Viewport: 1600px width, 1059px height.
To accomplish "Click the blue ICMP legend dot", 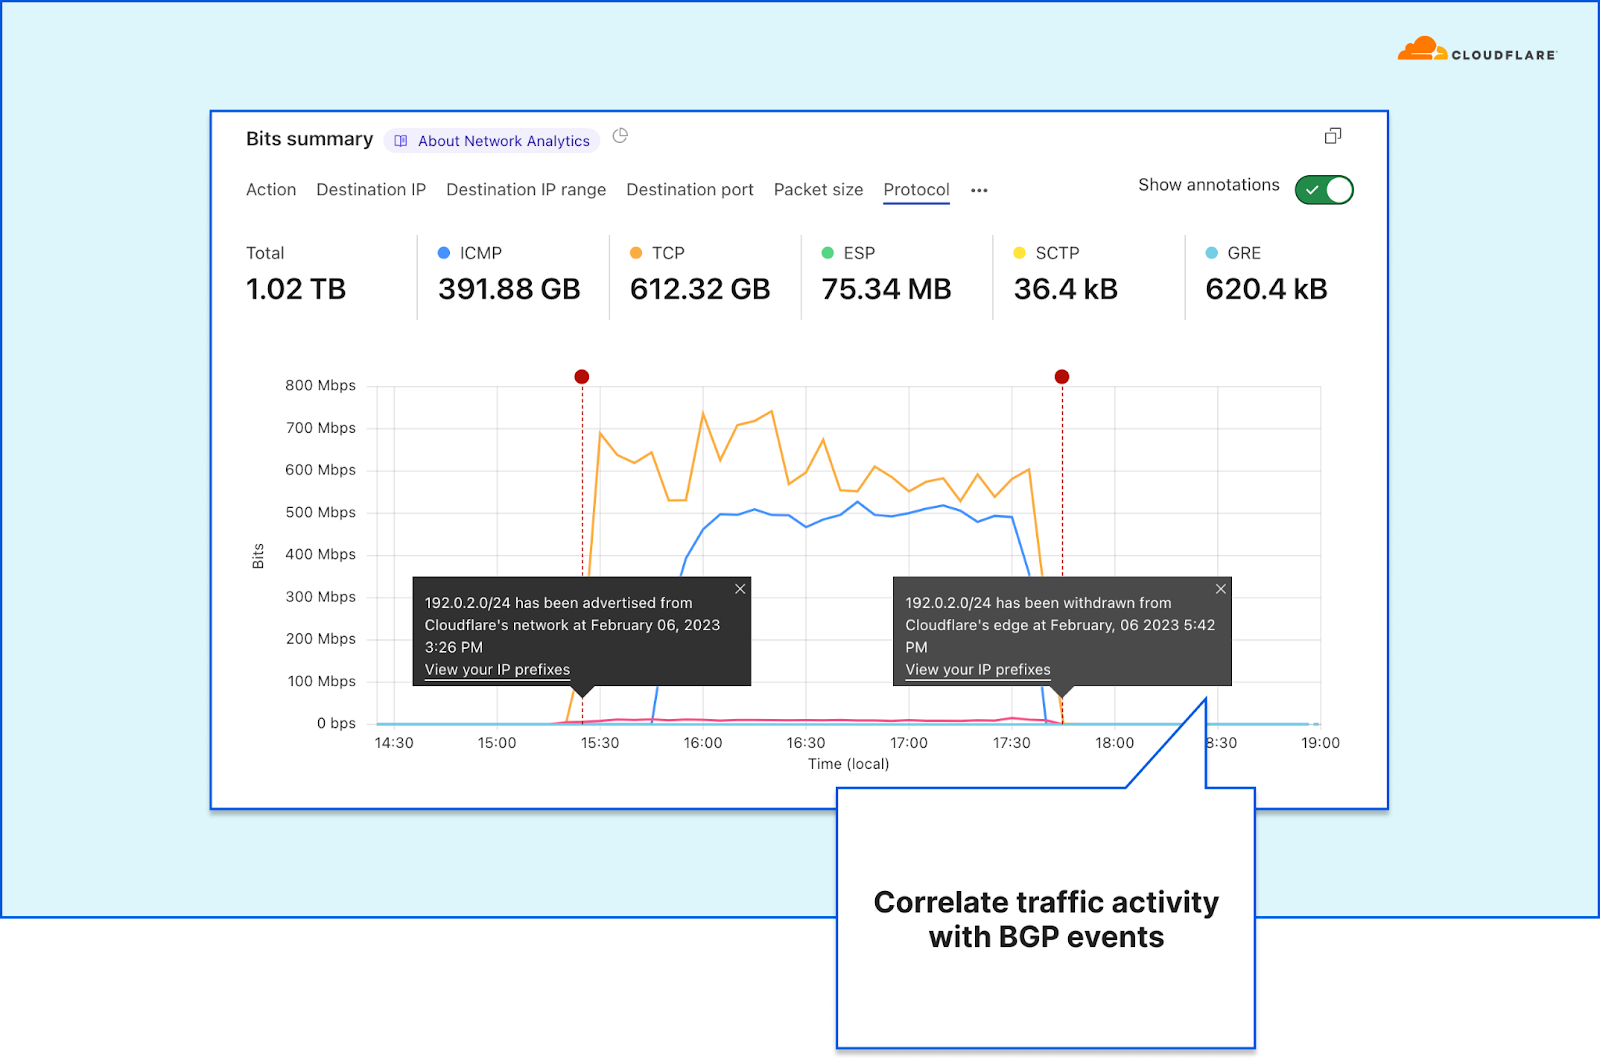I will [444, 253].
